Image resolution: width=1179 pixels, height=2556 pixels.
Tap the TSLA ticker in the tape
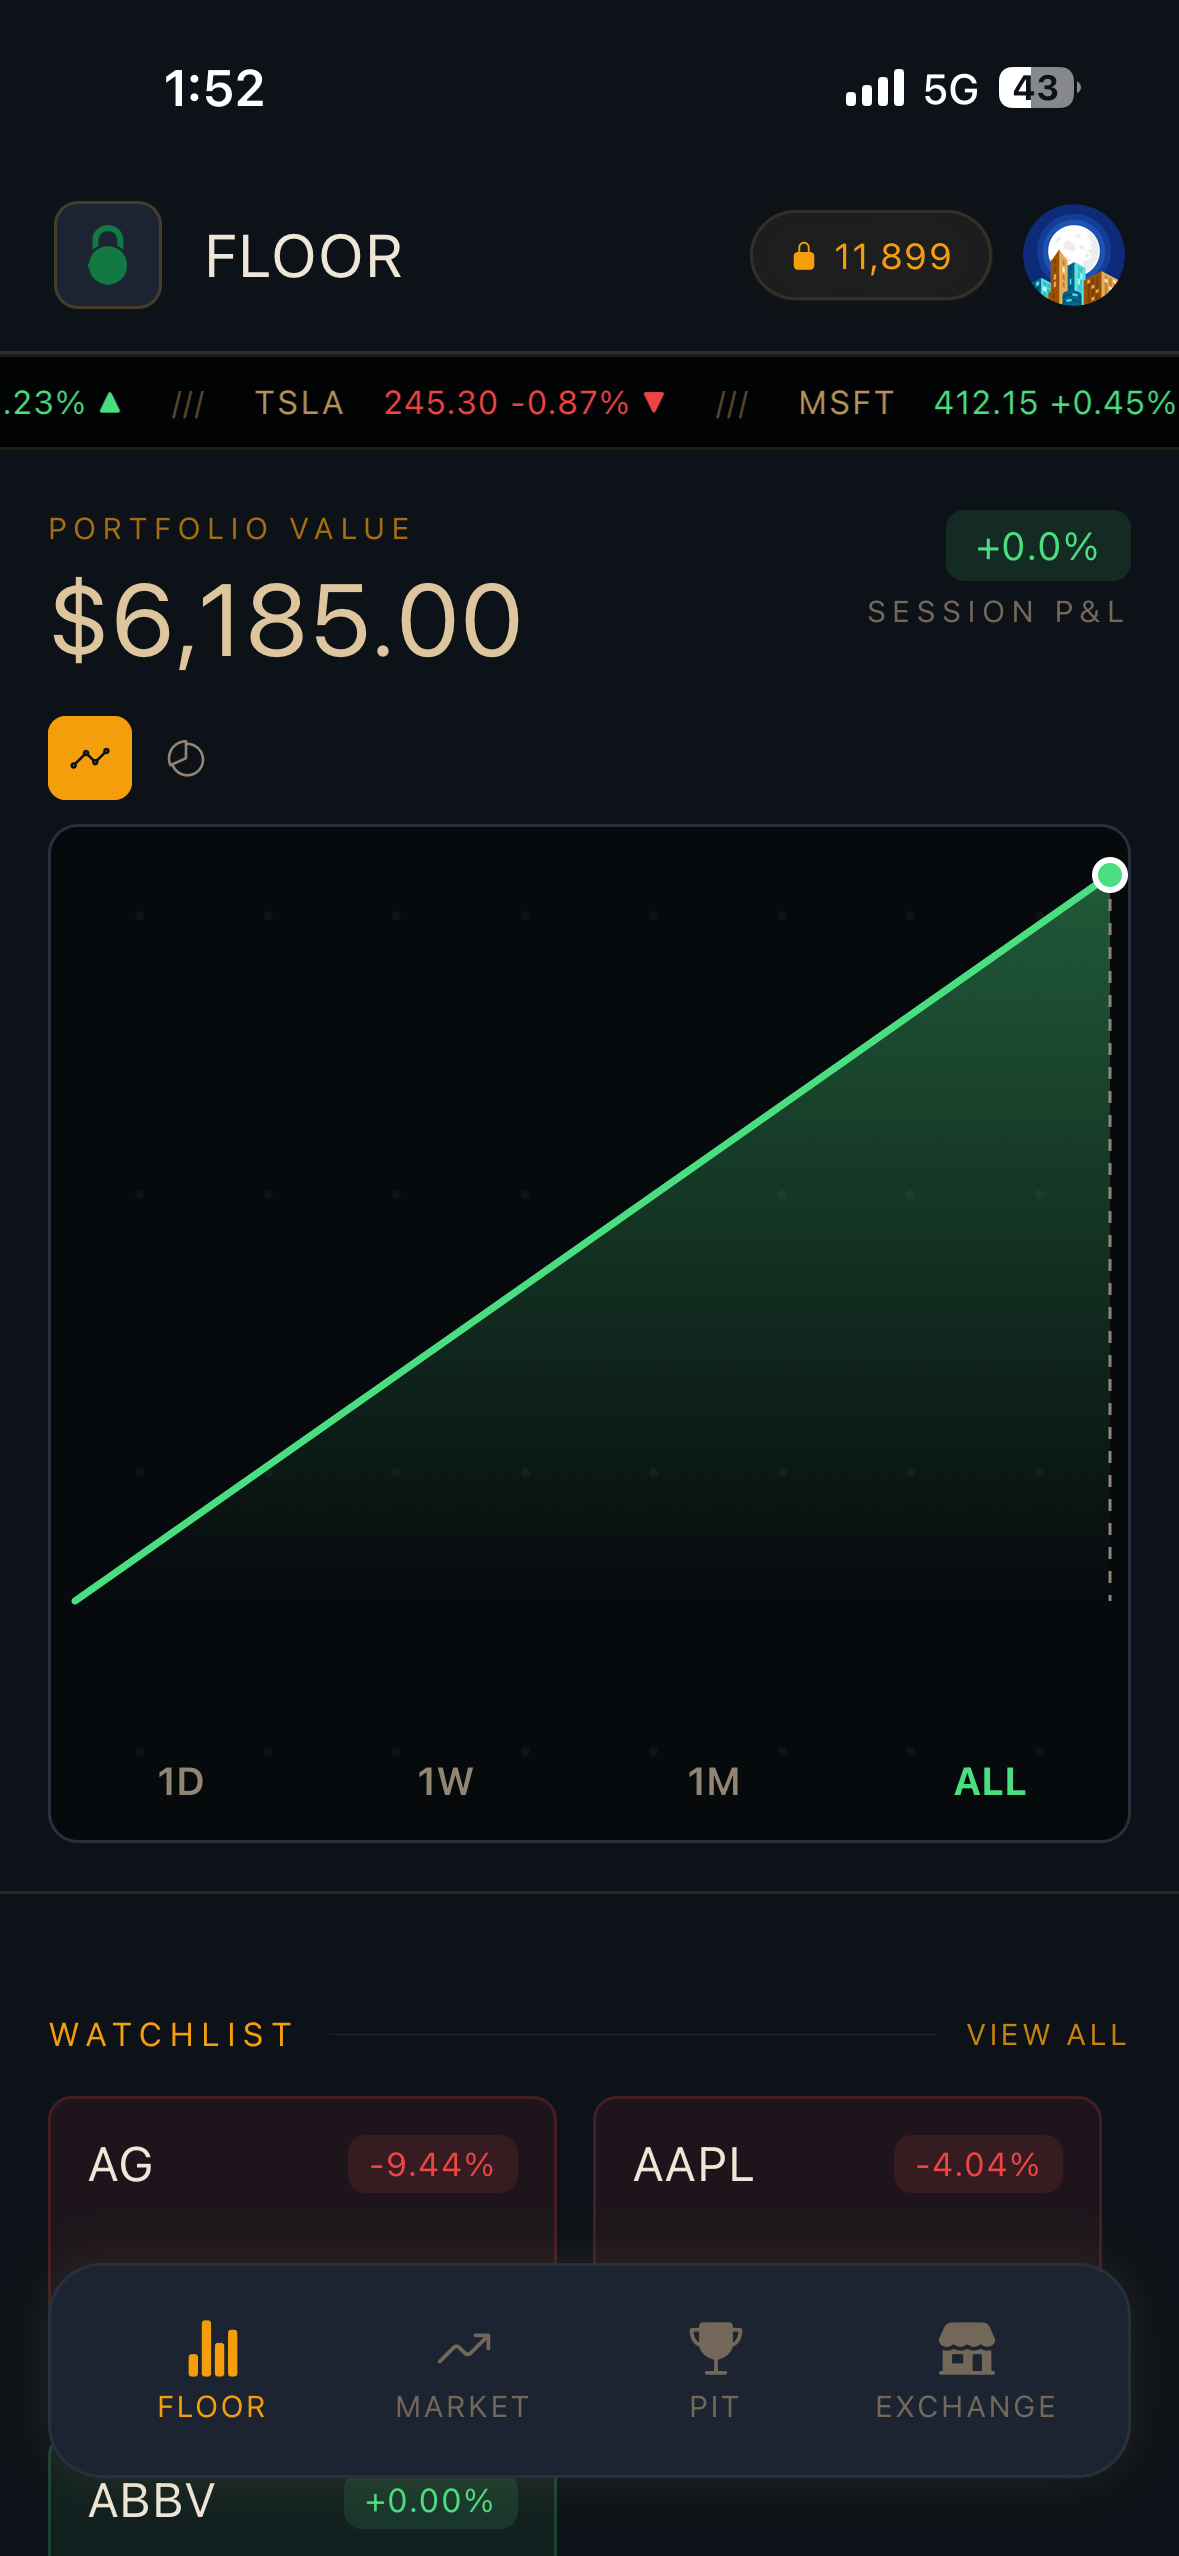(299, 403)
